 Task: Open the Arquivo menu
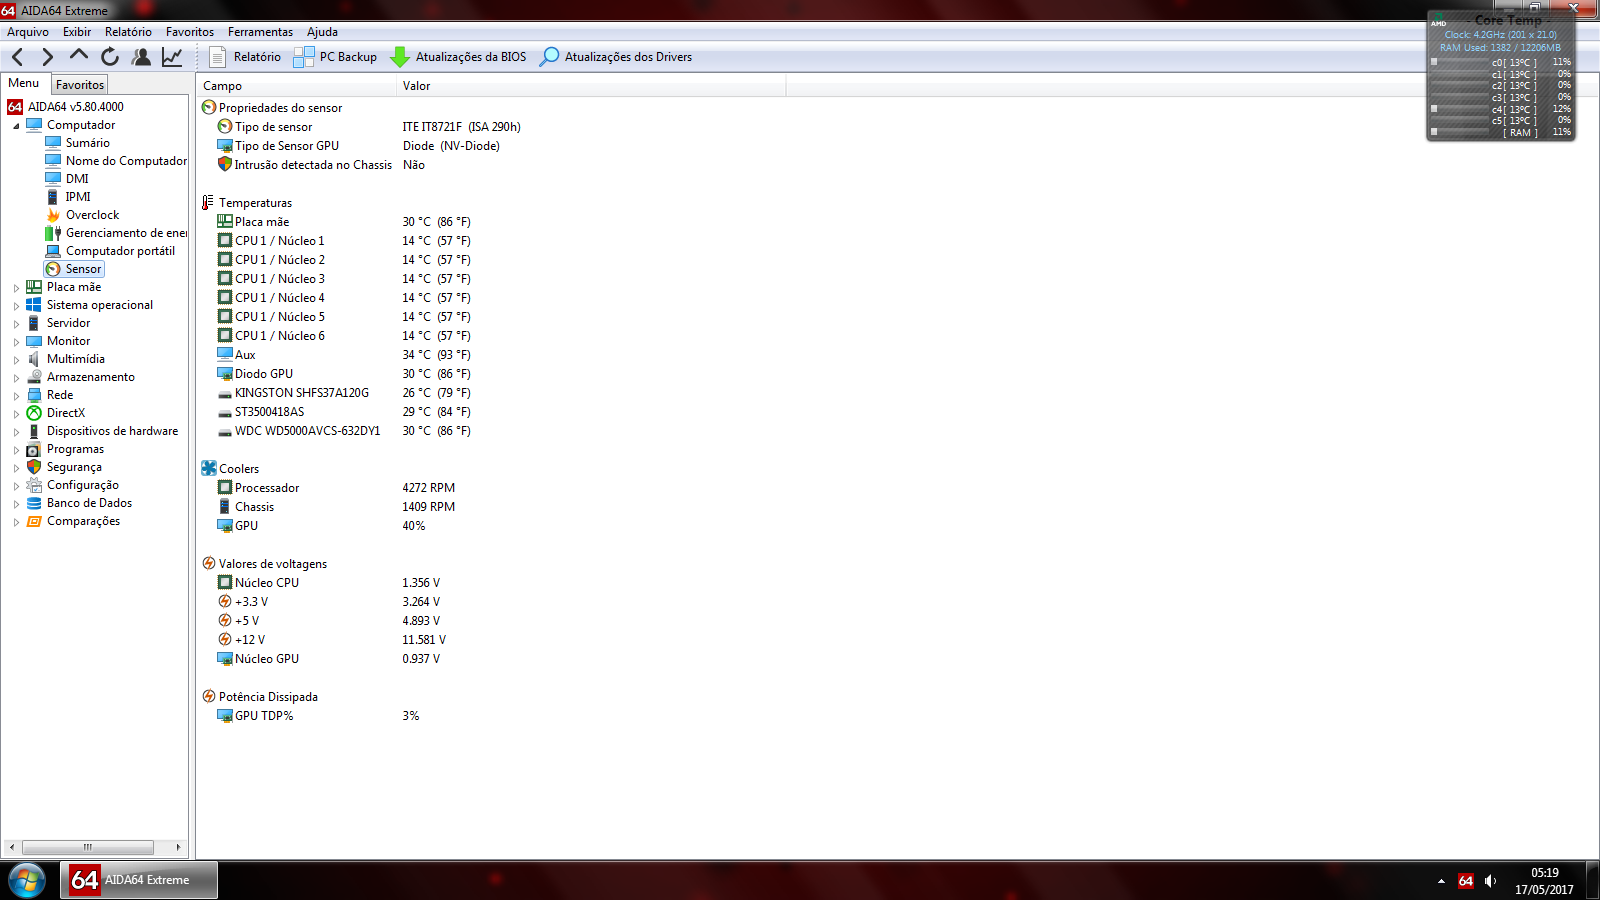pos(28,32)
